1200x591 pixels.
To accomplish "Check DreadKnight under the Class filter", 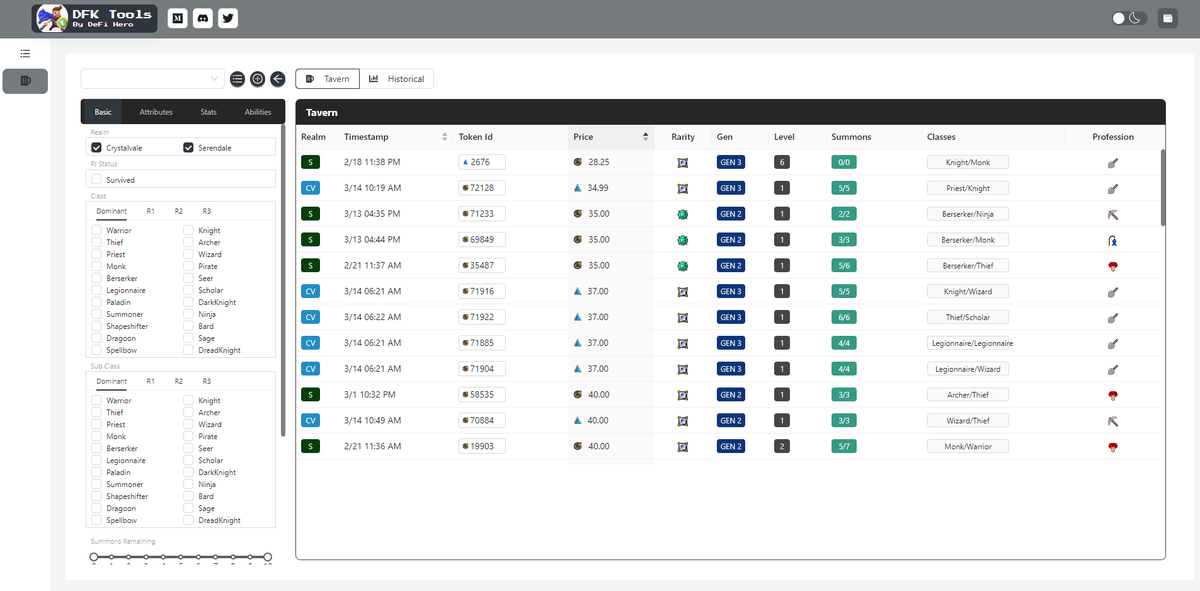I will click(189, 350).
